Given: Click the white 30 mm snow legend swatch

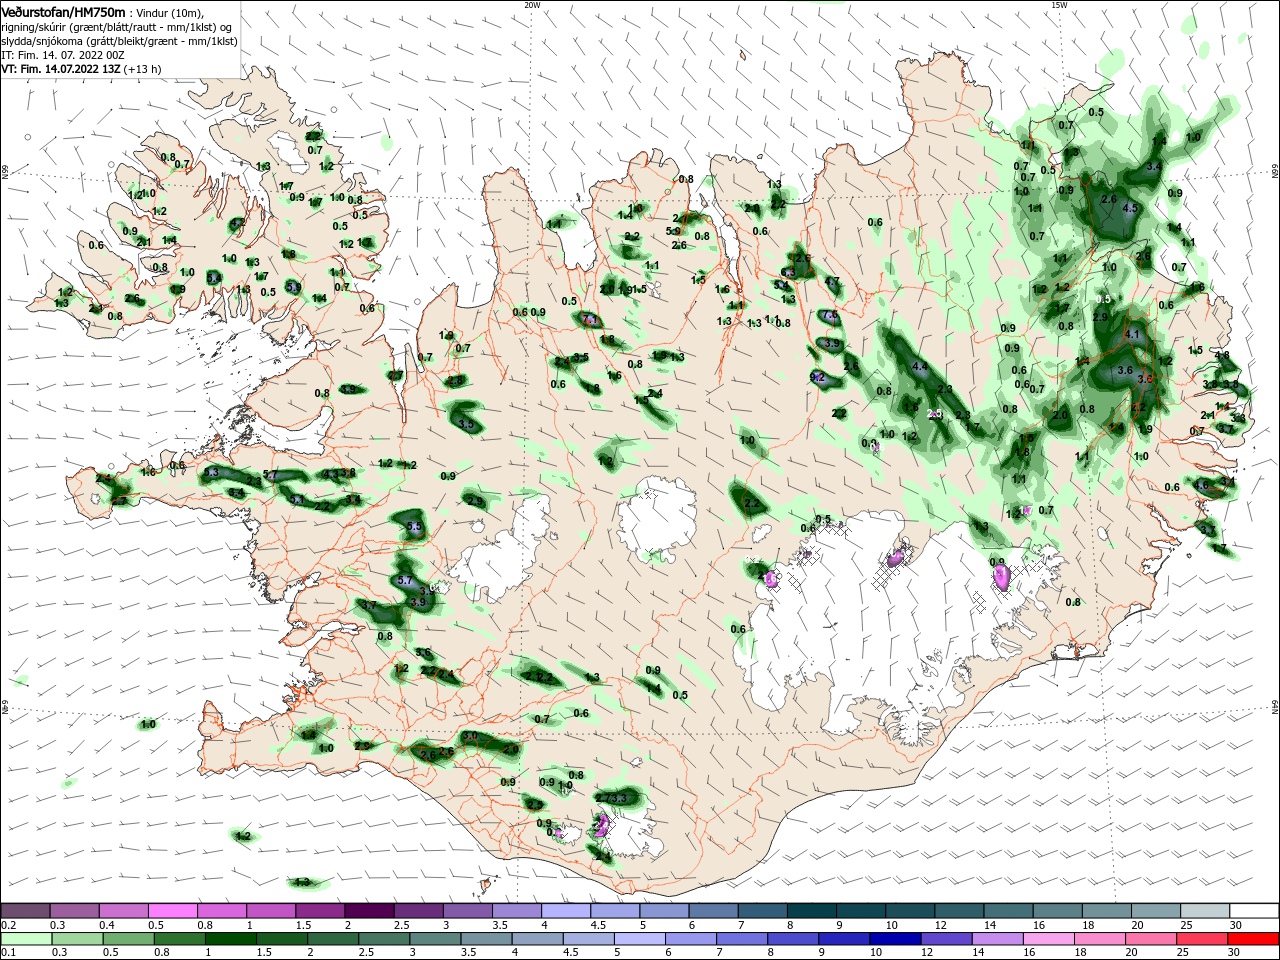Looking at the screenshot, I should tap(1255, 910).
